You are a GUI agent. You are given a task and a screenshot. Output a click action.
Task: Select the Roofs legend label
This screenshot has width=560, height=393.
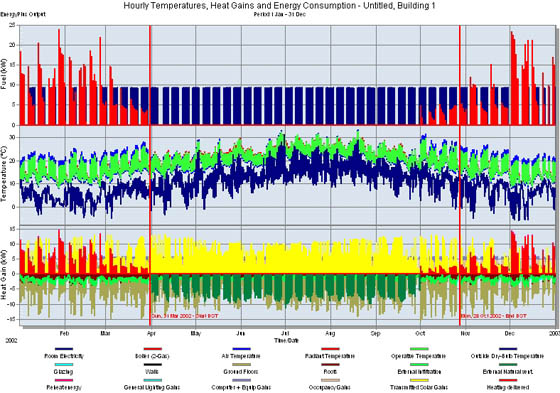pyautogui.click(x=330, y=372)
